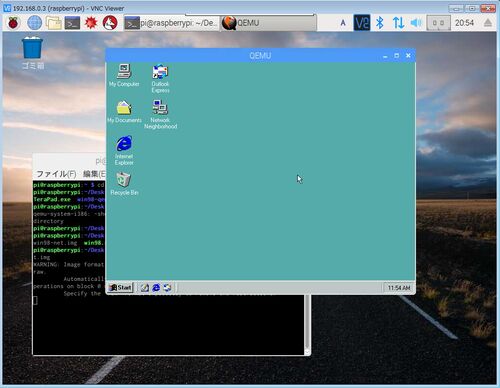
Task: Click the eject tray icon
Action: [488, 23]
